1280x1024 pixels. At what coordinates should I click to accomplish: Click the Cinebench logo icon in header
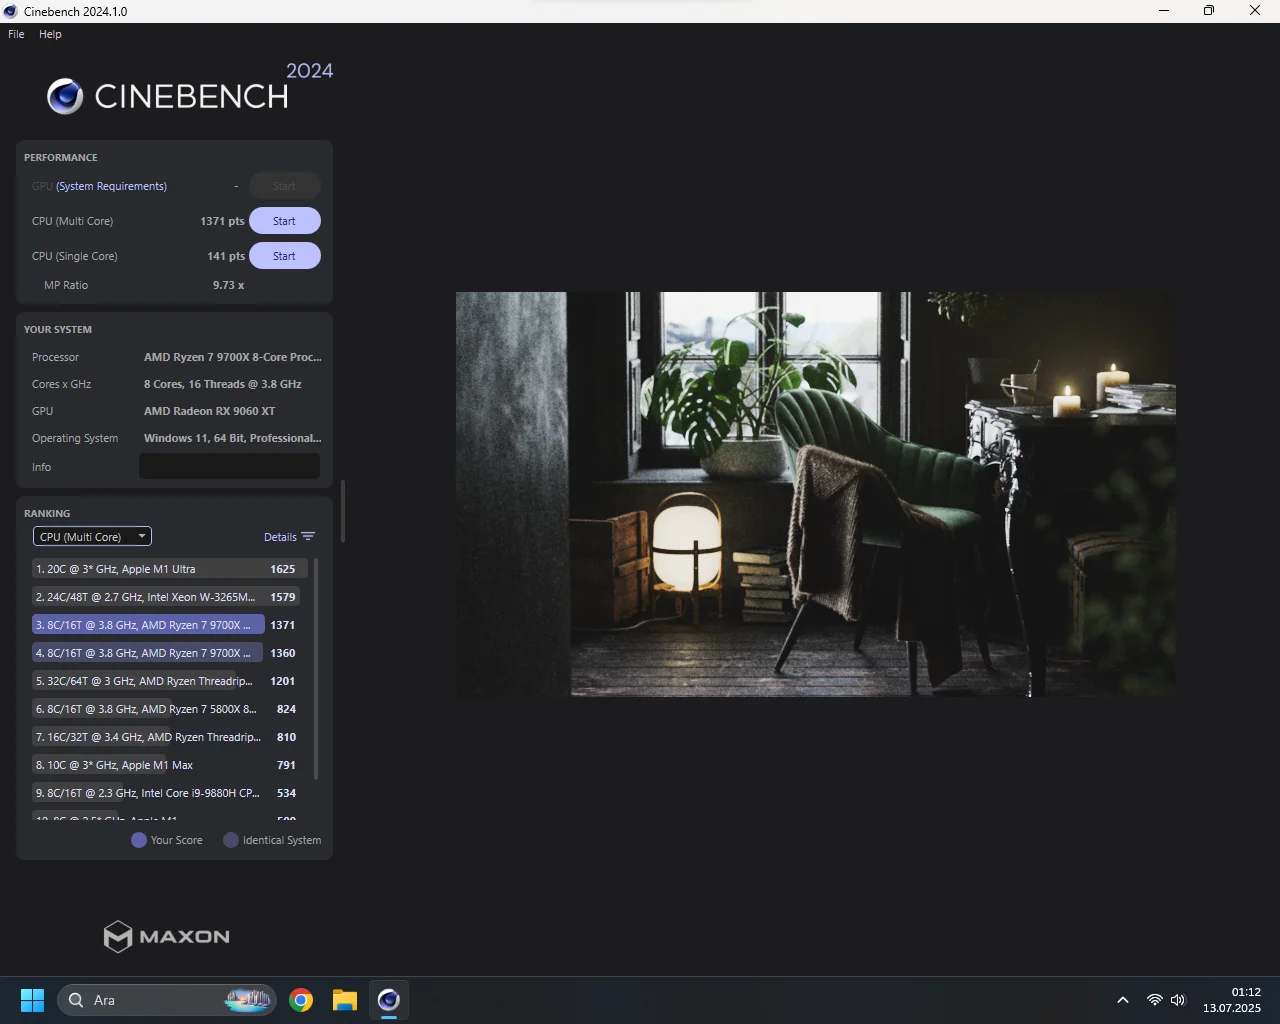pyautogui.click(x=65, y=96)
